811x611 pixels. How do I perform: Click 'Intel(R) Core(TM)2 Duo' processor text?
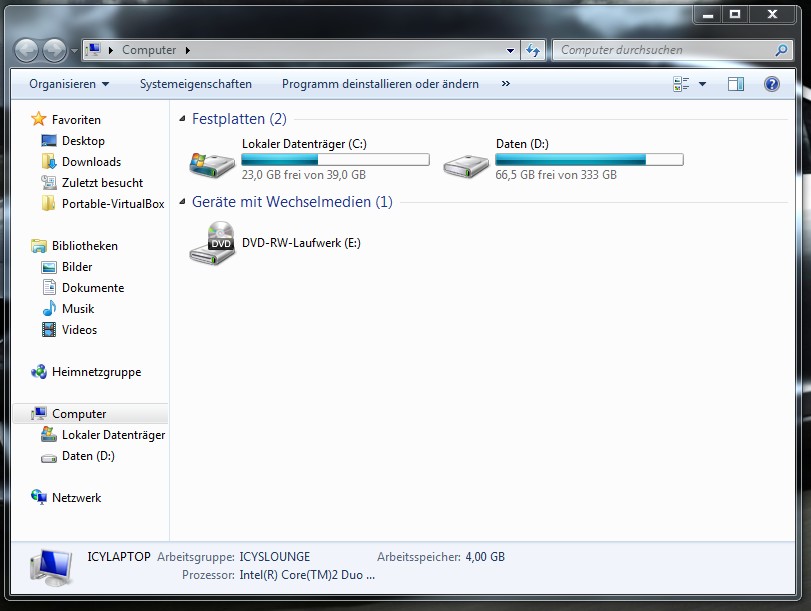click(307, 575)
